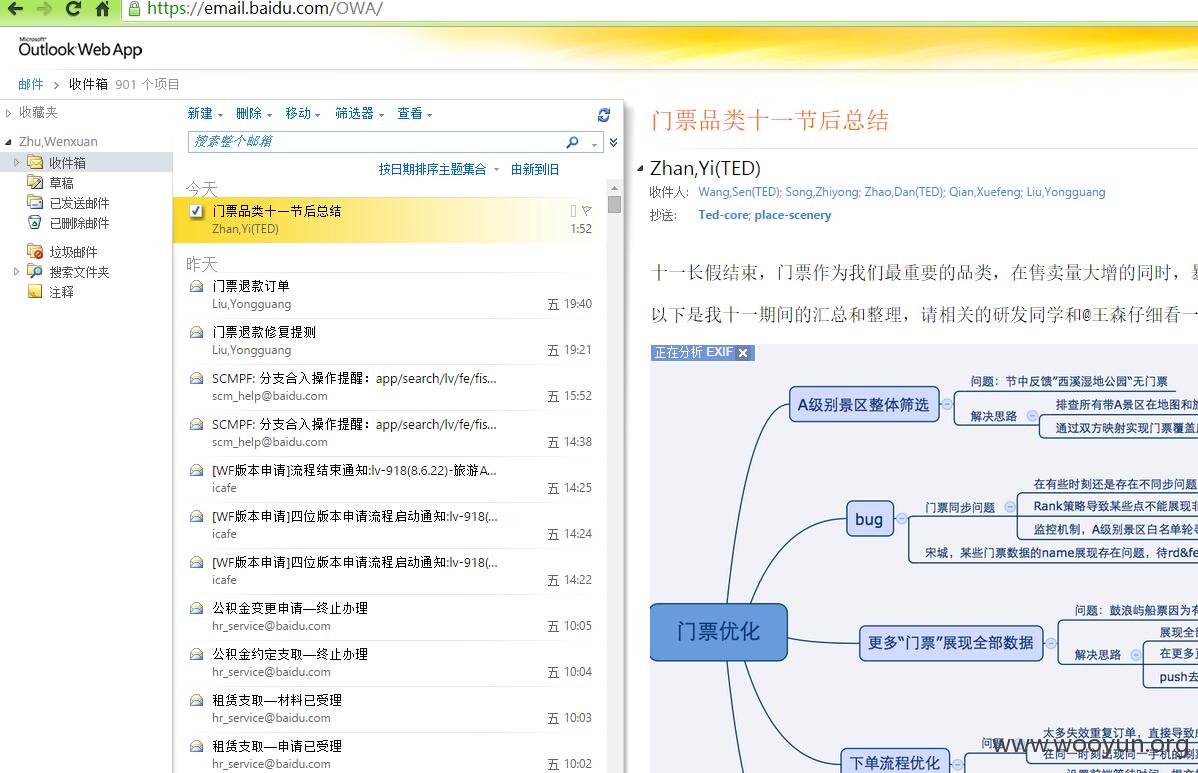Click the browser forward arrow

point(44,8)
